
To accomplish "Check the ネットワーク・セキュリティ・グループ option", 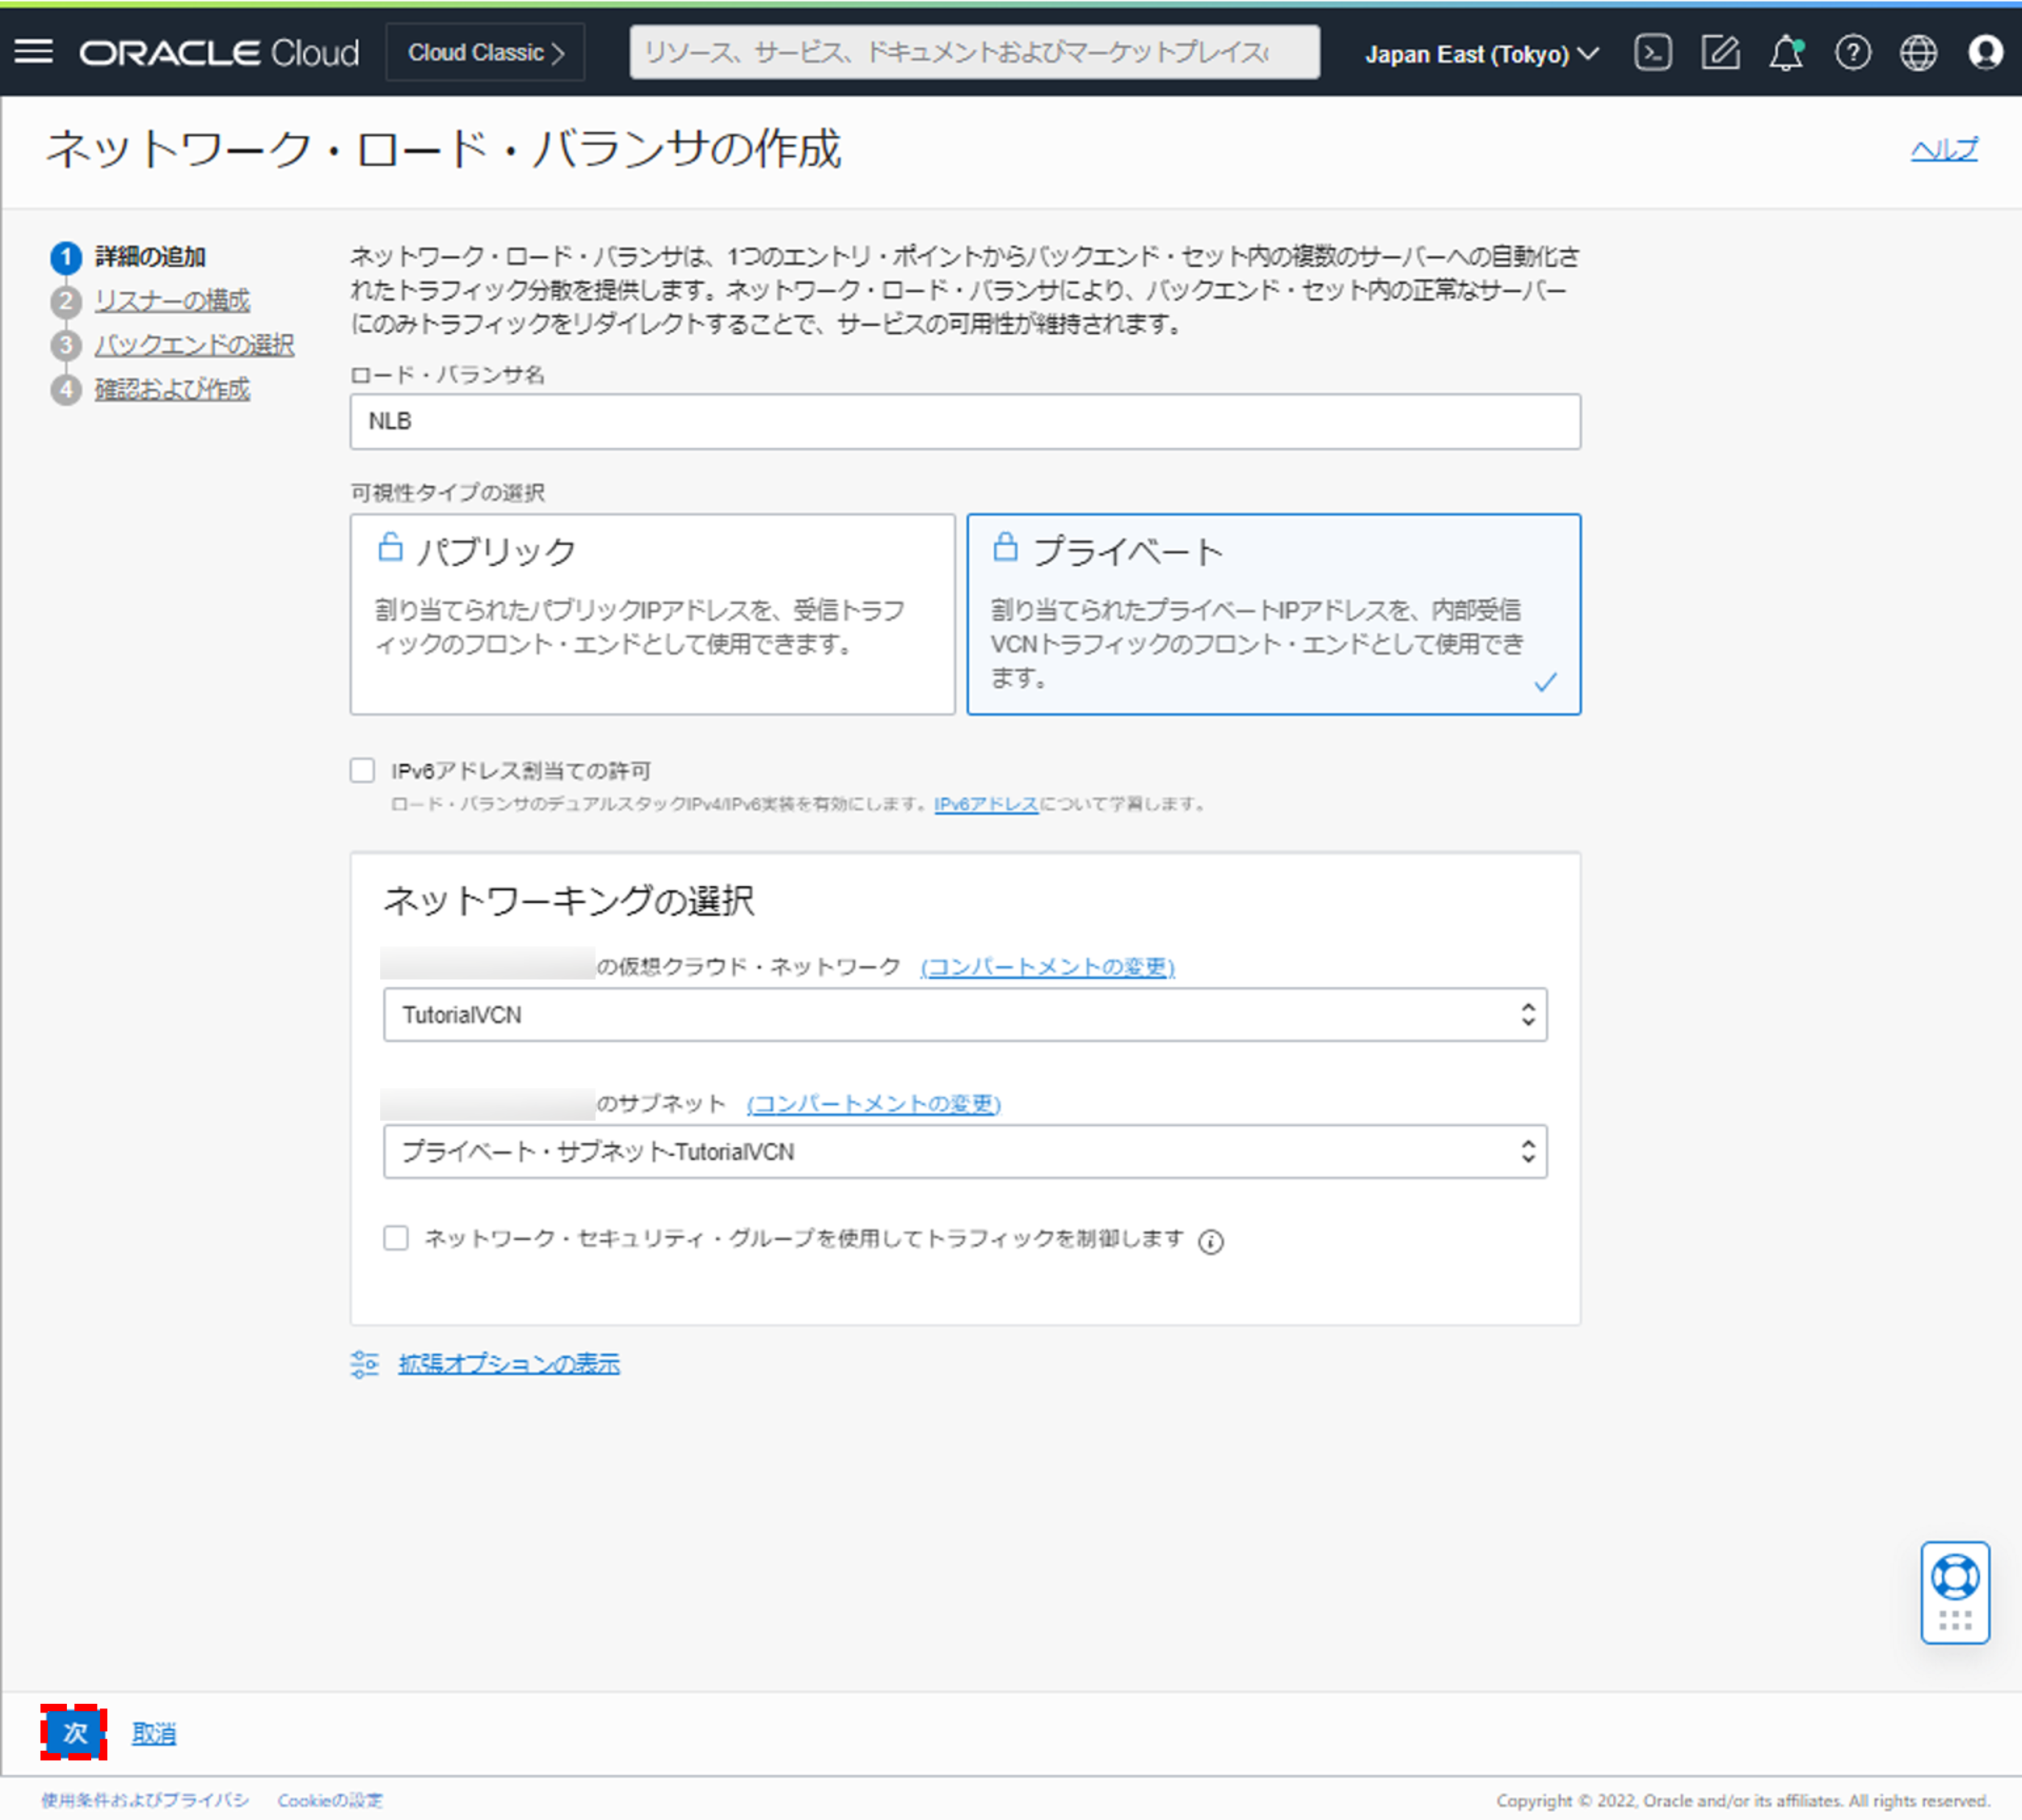I will point(397,1238).
